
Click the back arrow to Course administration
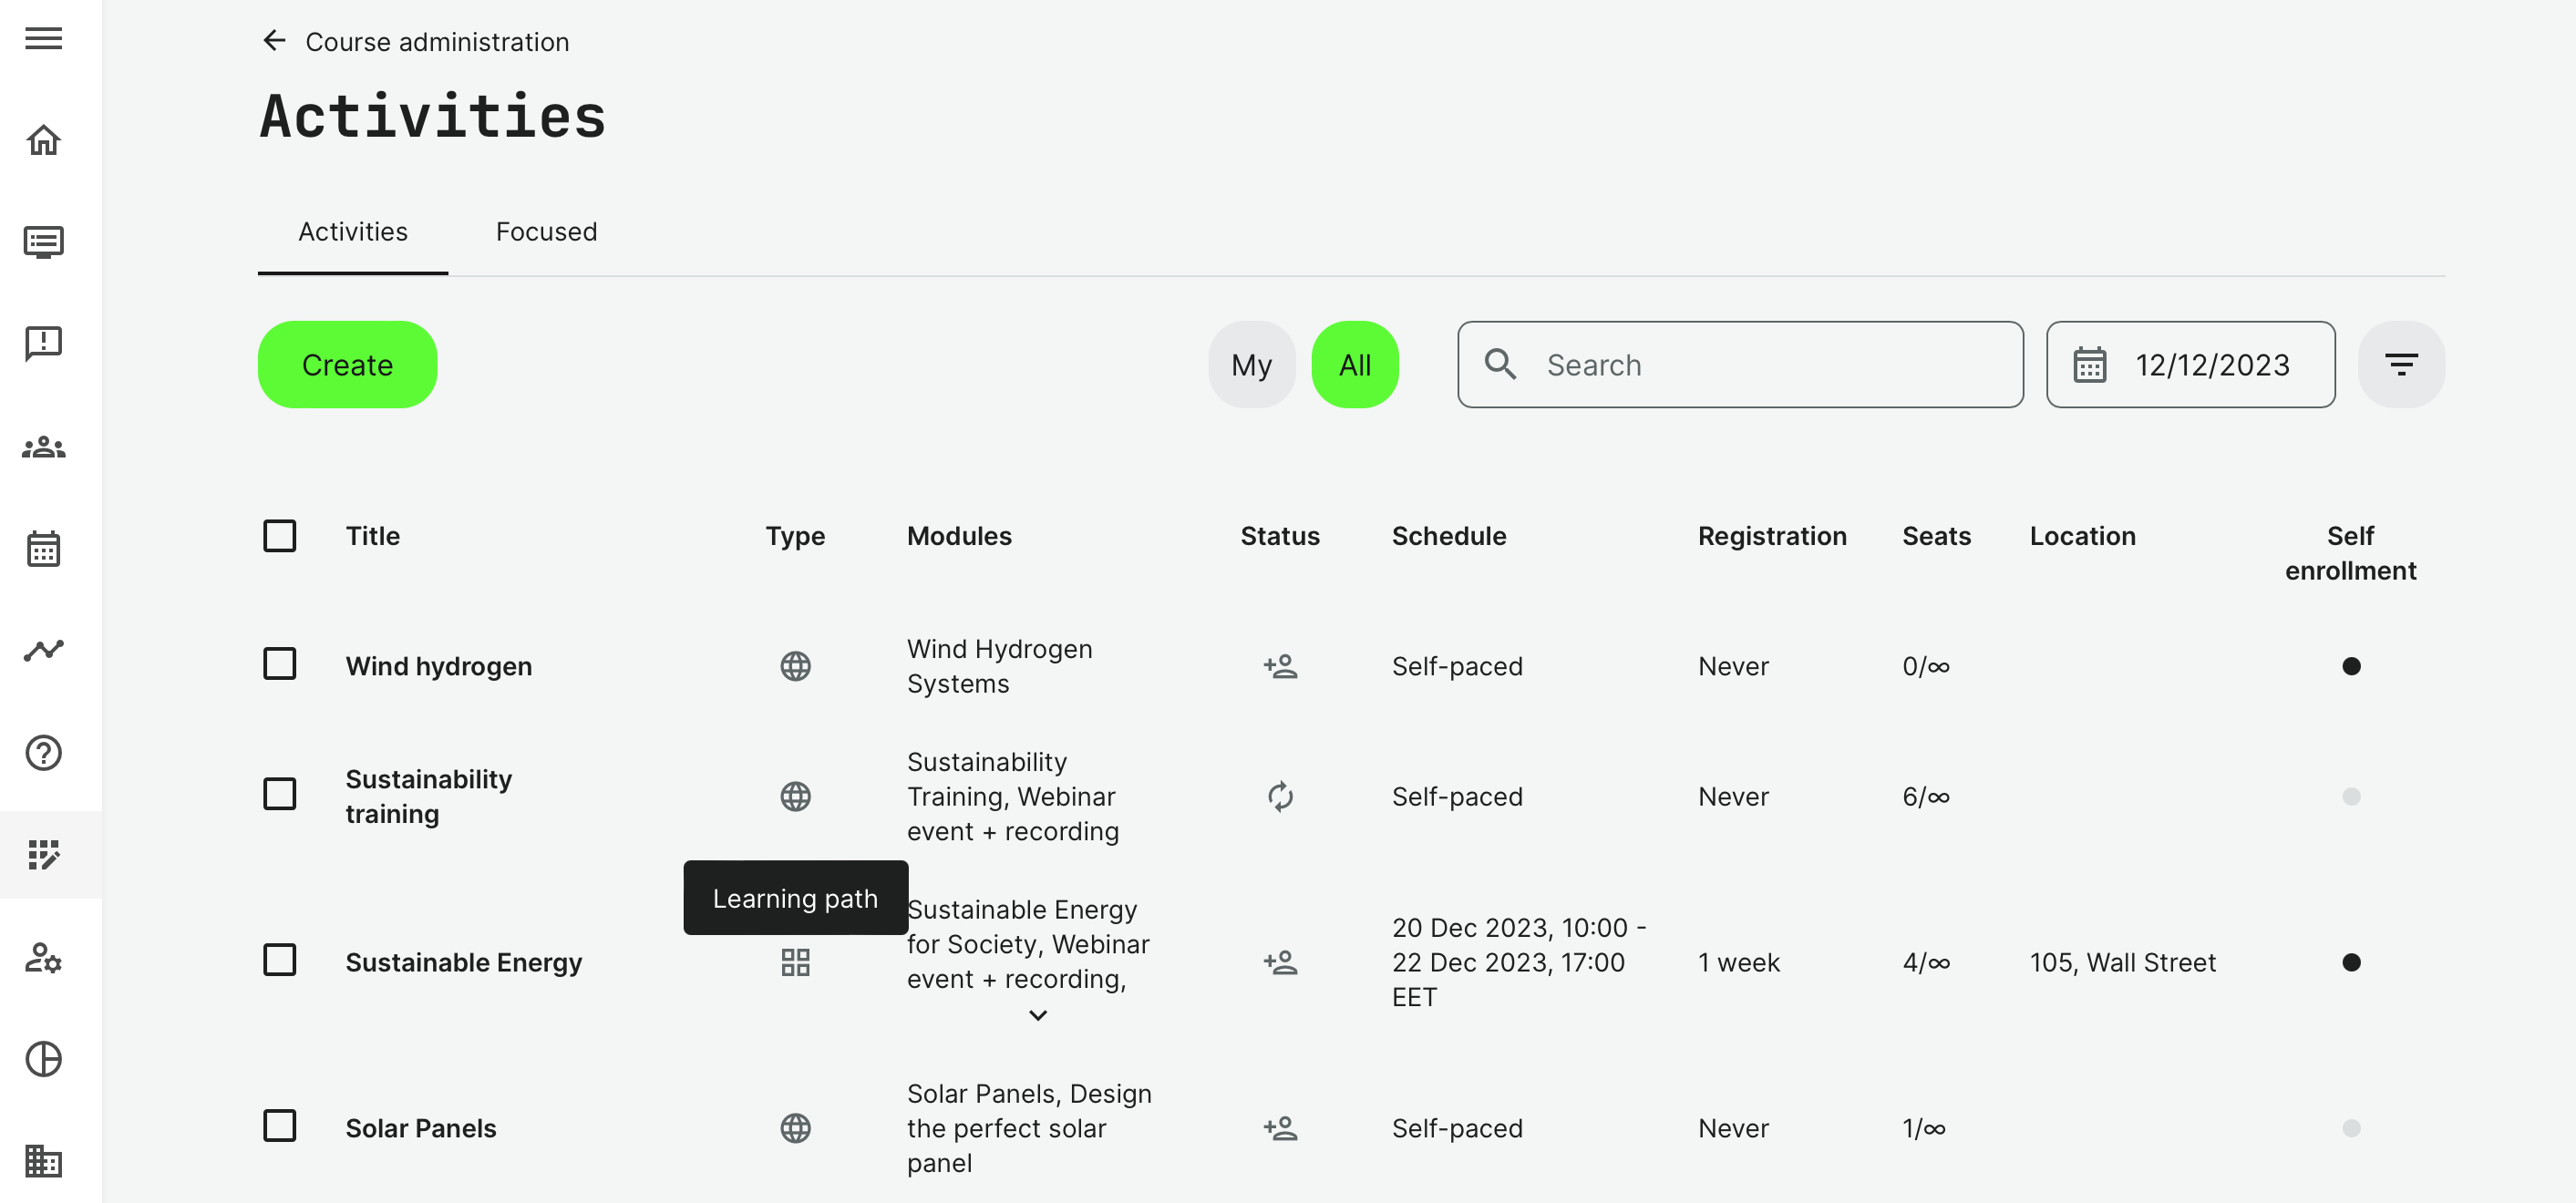click(x=274, y=41)
